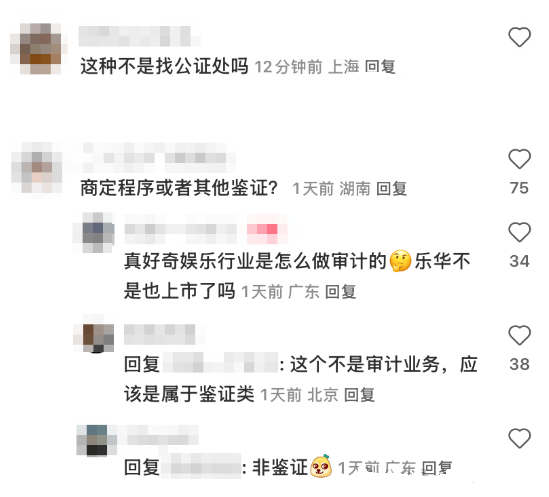Reply to the 商定程序 comment from 湖南
This screenshot has width=549, height=497.
coord(391,189)
